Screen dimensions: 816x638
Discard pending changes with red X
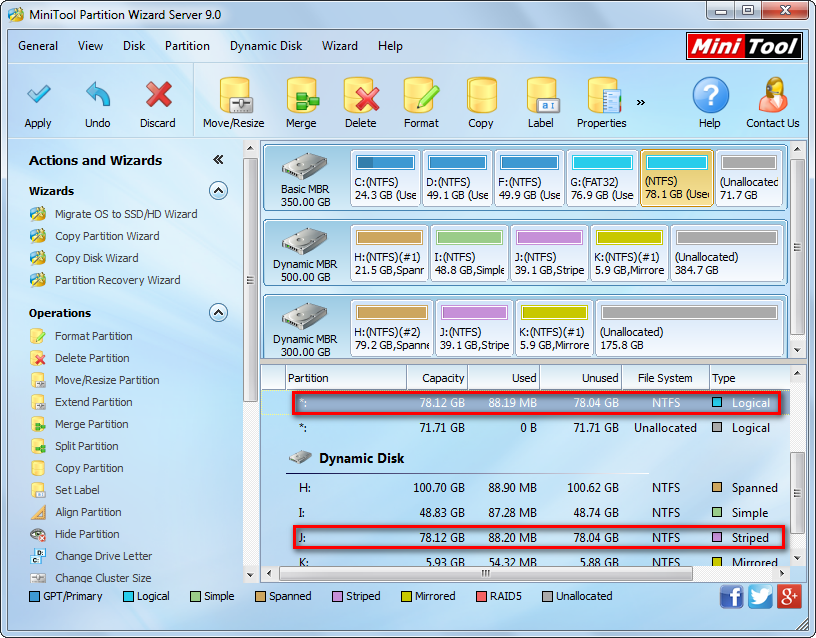[x=158, y=95]
